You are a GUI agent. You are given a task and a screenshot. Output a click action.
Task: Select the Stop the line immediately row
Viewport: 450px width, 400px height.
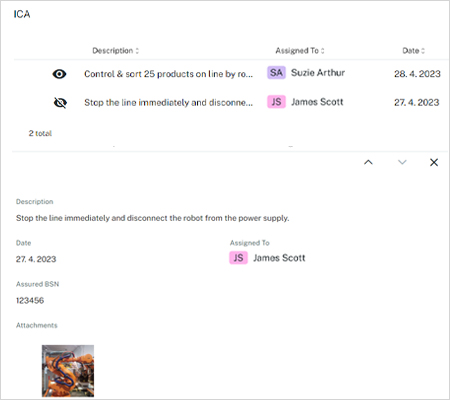point(231,102)
